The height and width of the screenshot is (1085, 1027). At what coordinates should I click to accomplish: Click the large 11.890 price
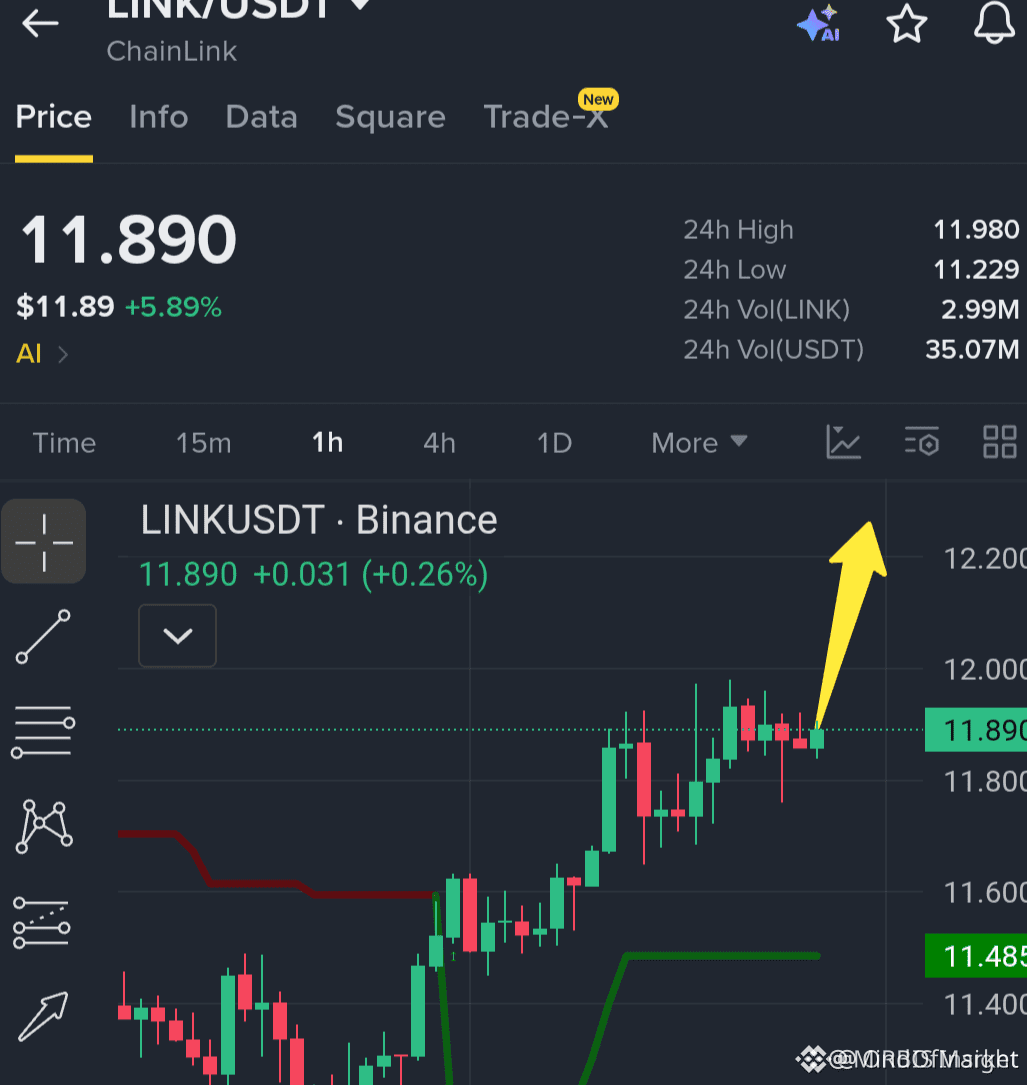point(129,239)
